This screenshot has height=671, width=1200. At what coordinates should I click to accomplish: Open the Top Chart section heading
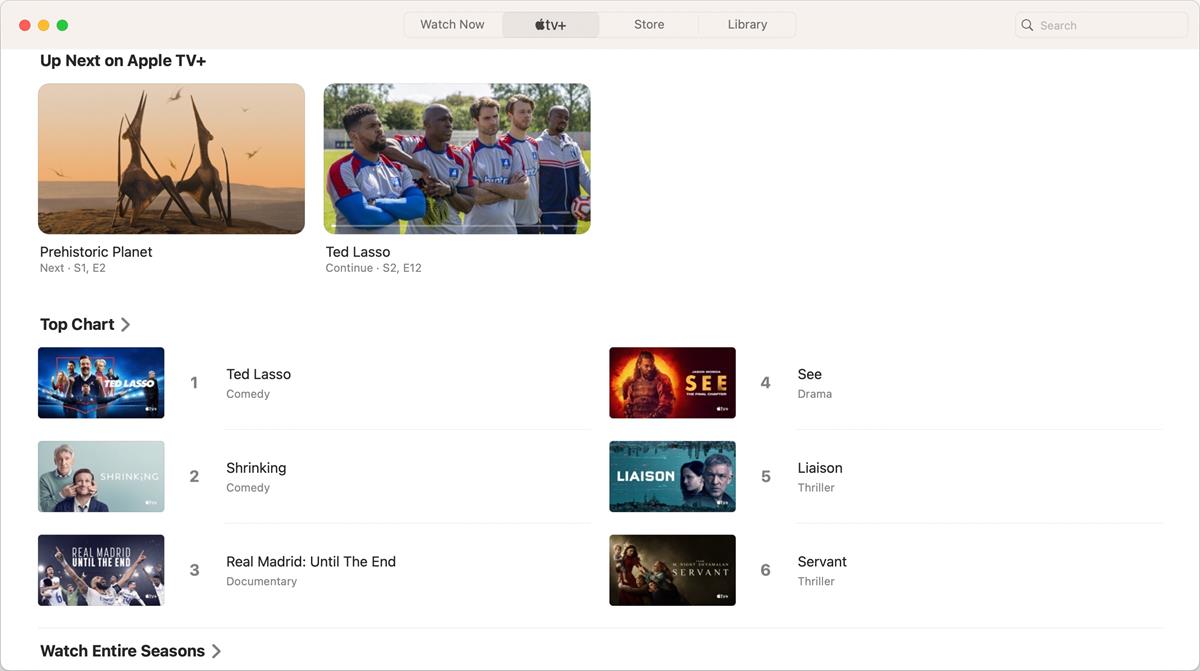point(77,324)
